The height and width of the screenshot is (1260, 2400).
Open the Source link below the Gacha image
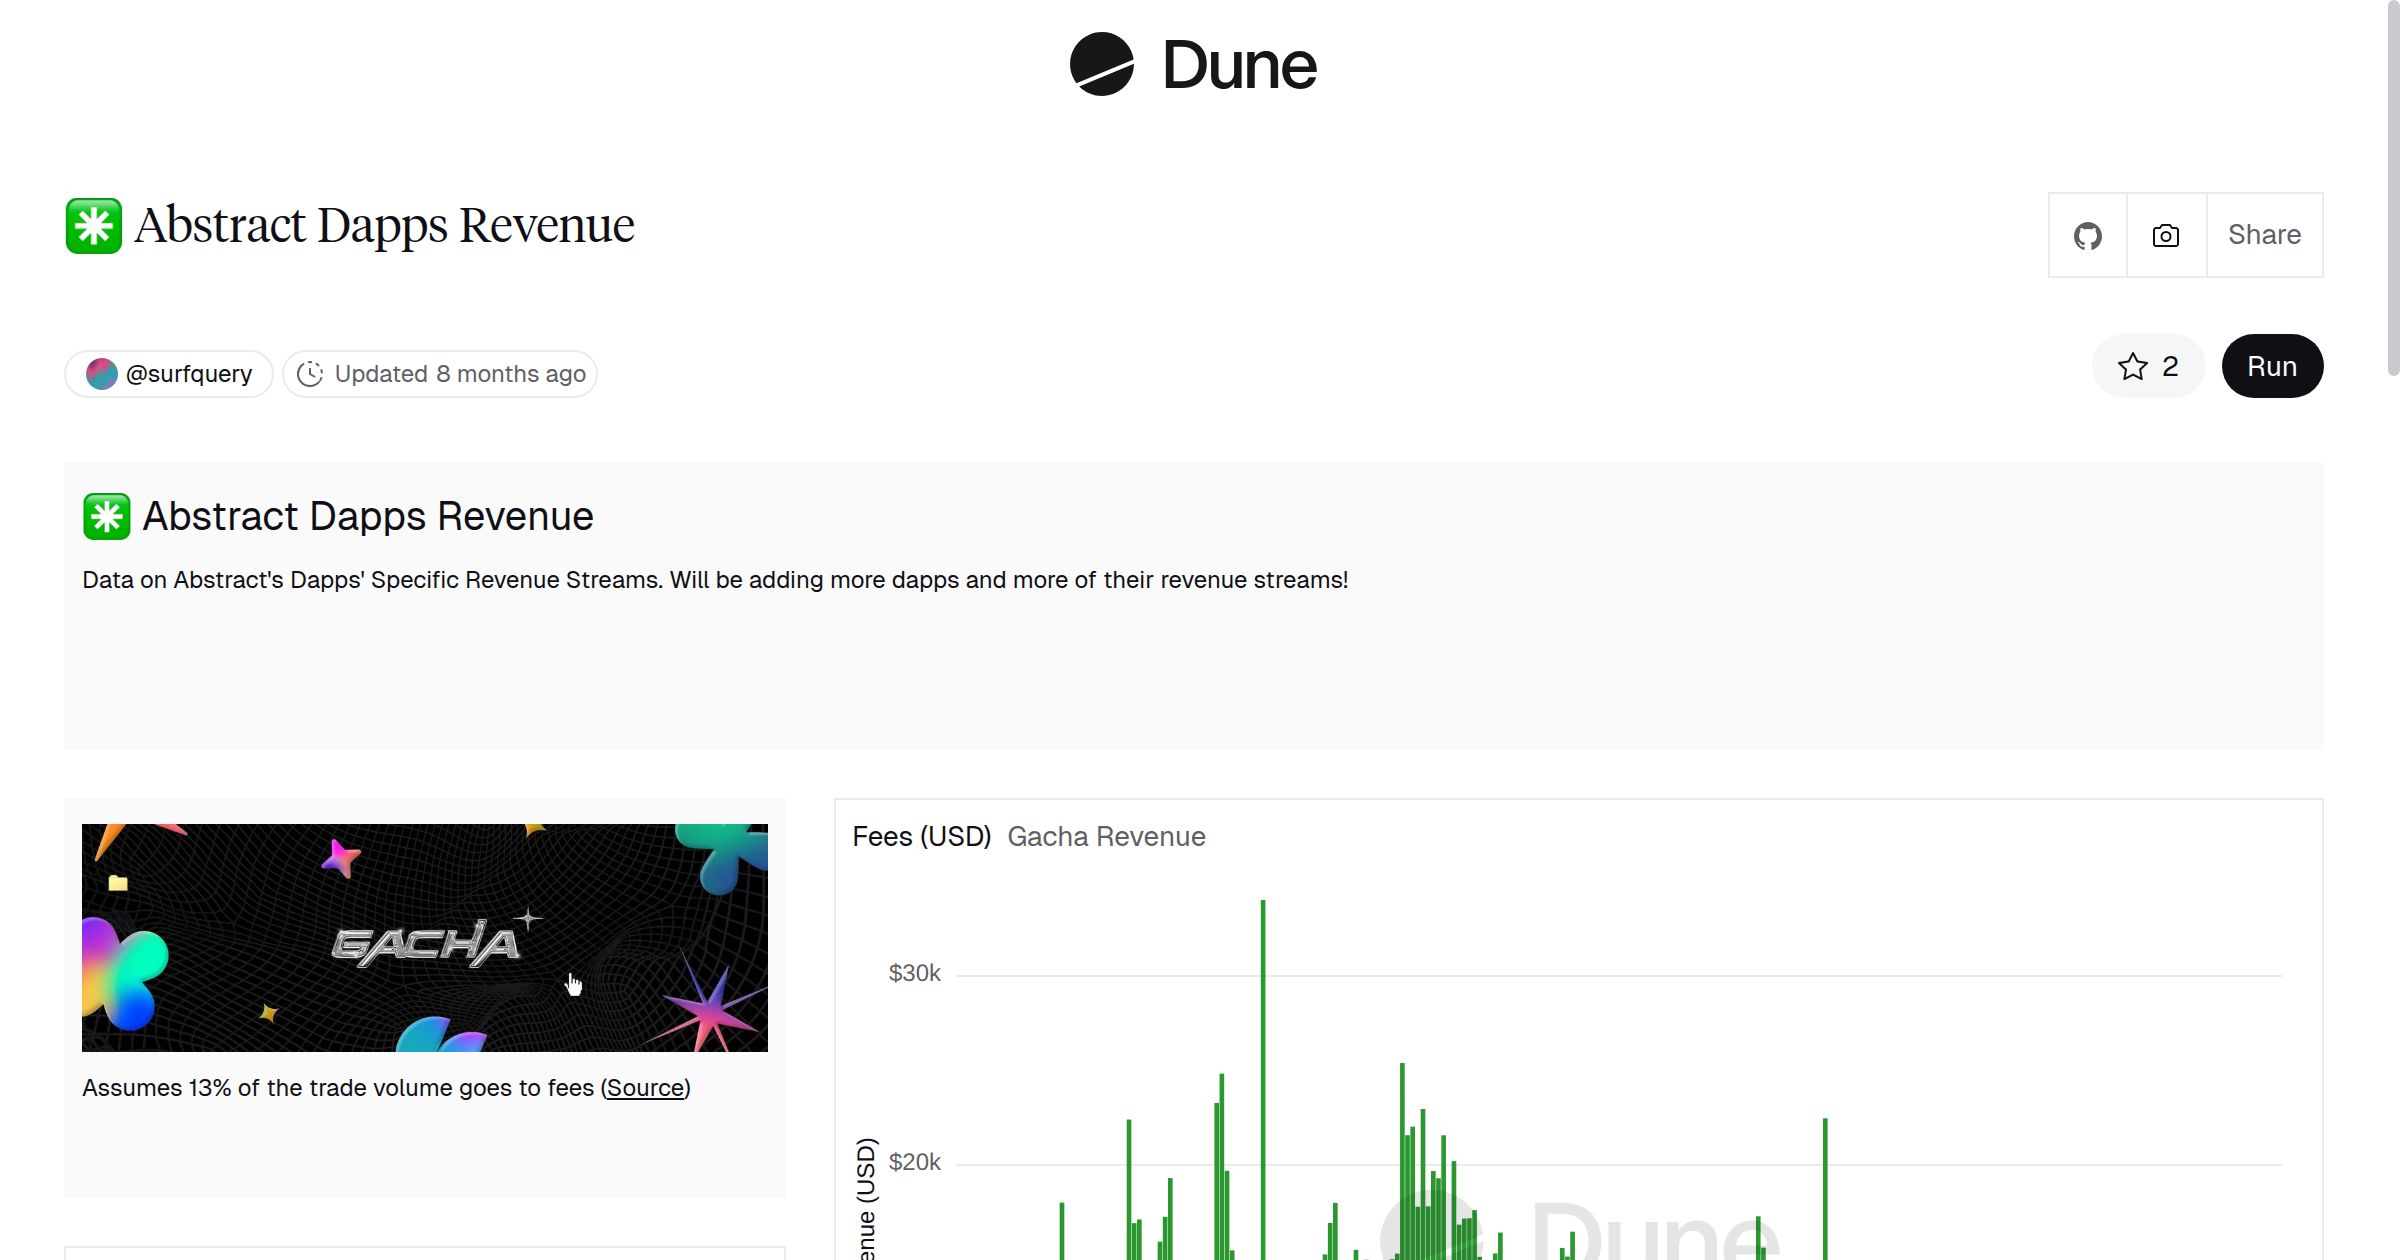pyautogui.click(x=644, y=1087)
